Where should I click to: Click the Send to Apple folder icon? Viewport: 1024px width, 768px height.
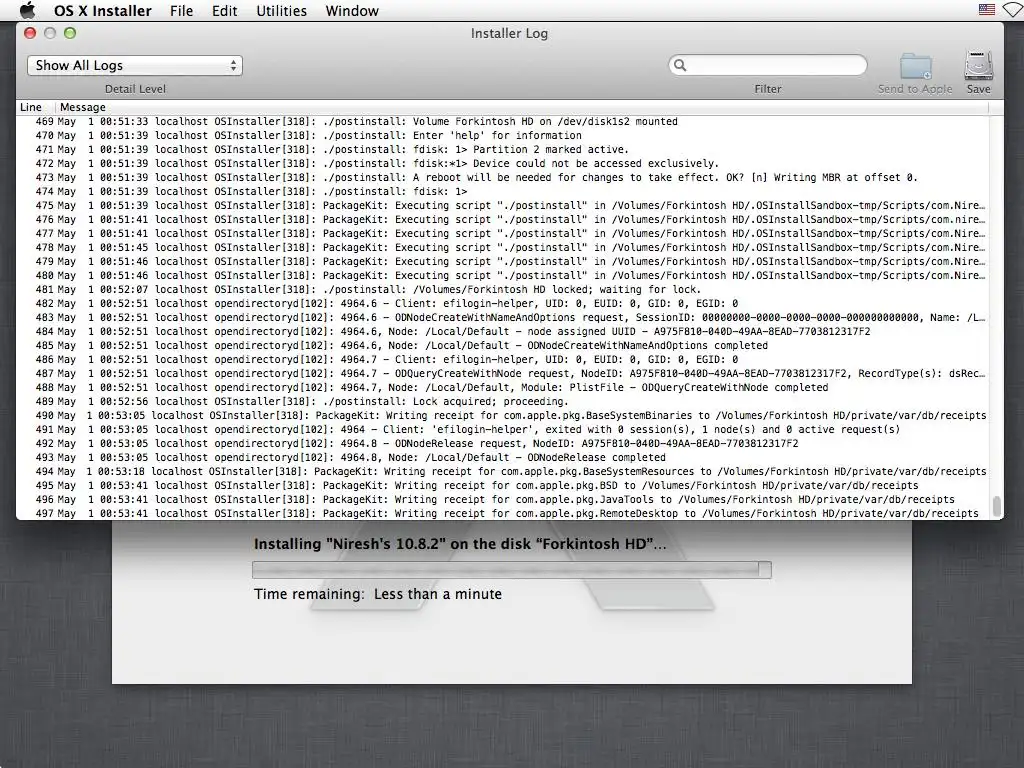point(916,67)
